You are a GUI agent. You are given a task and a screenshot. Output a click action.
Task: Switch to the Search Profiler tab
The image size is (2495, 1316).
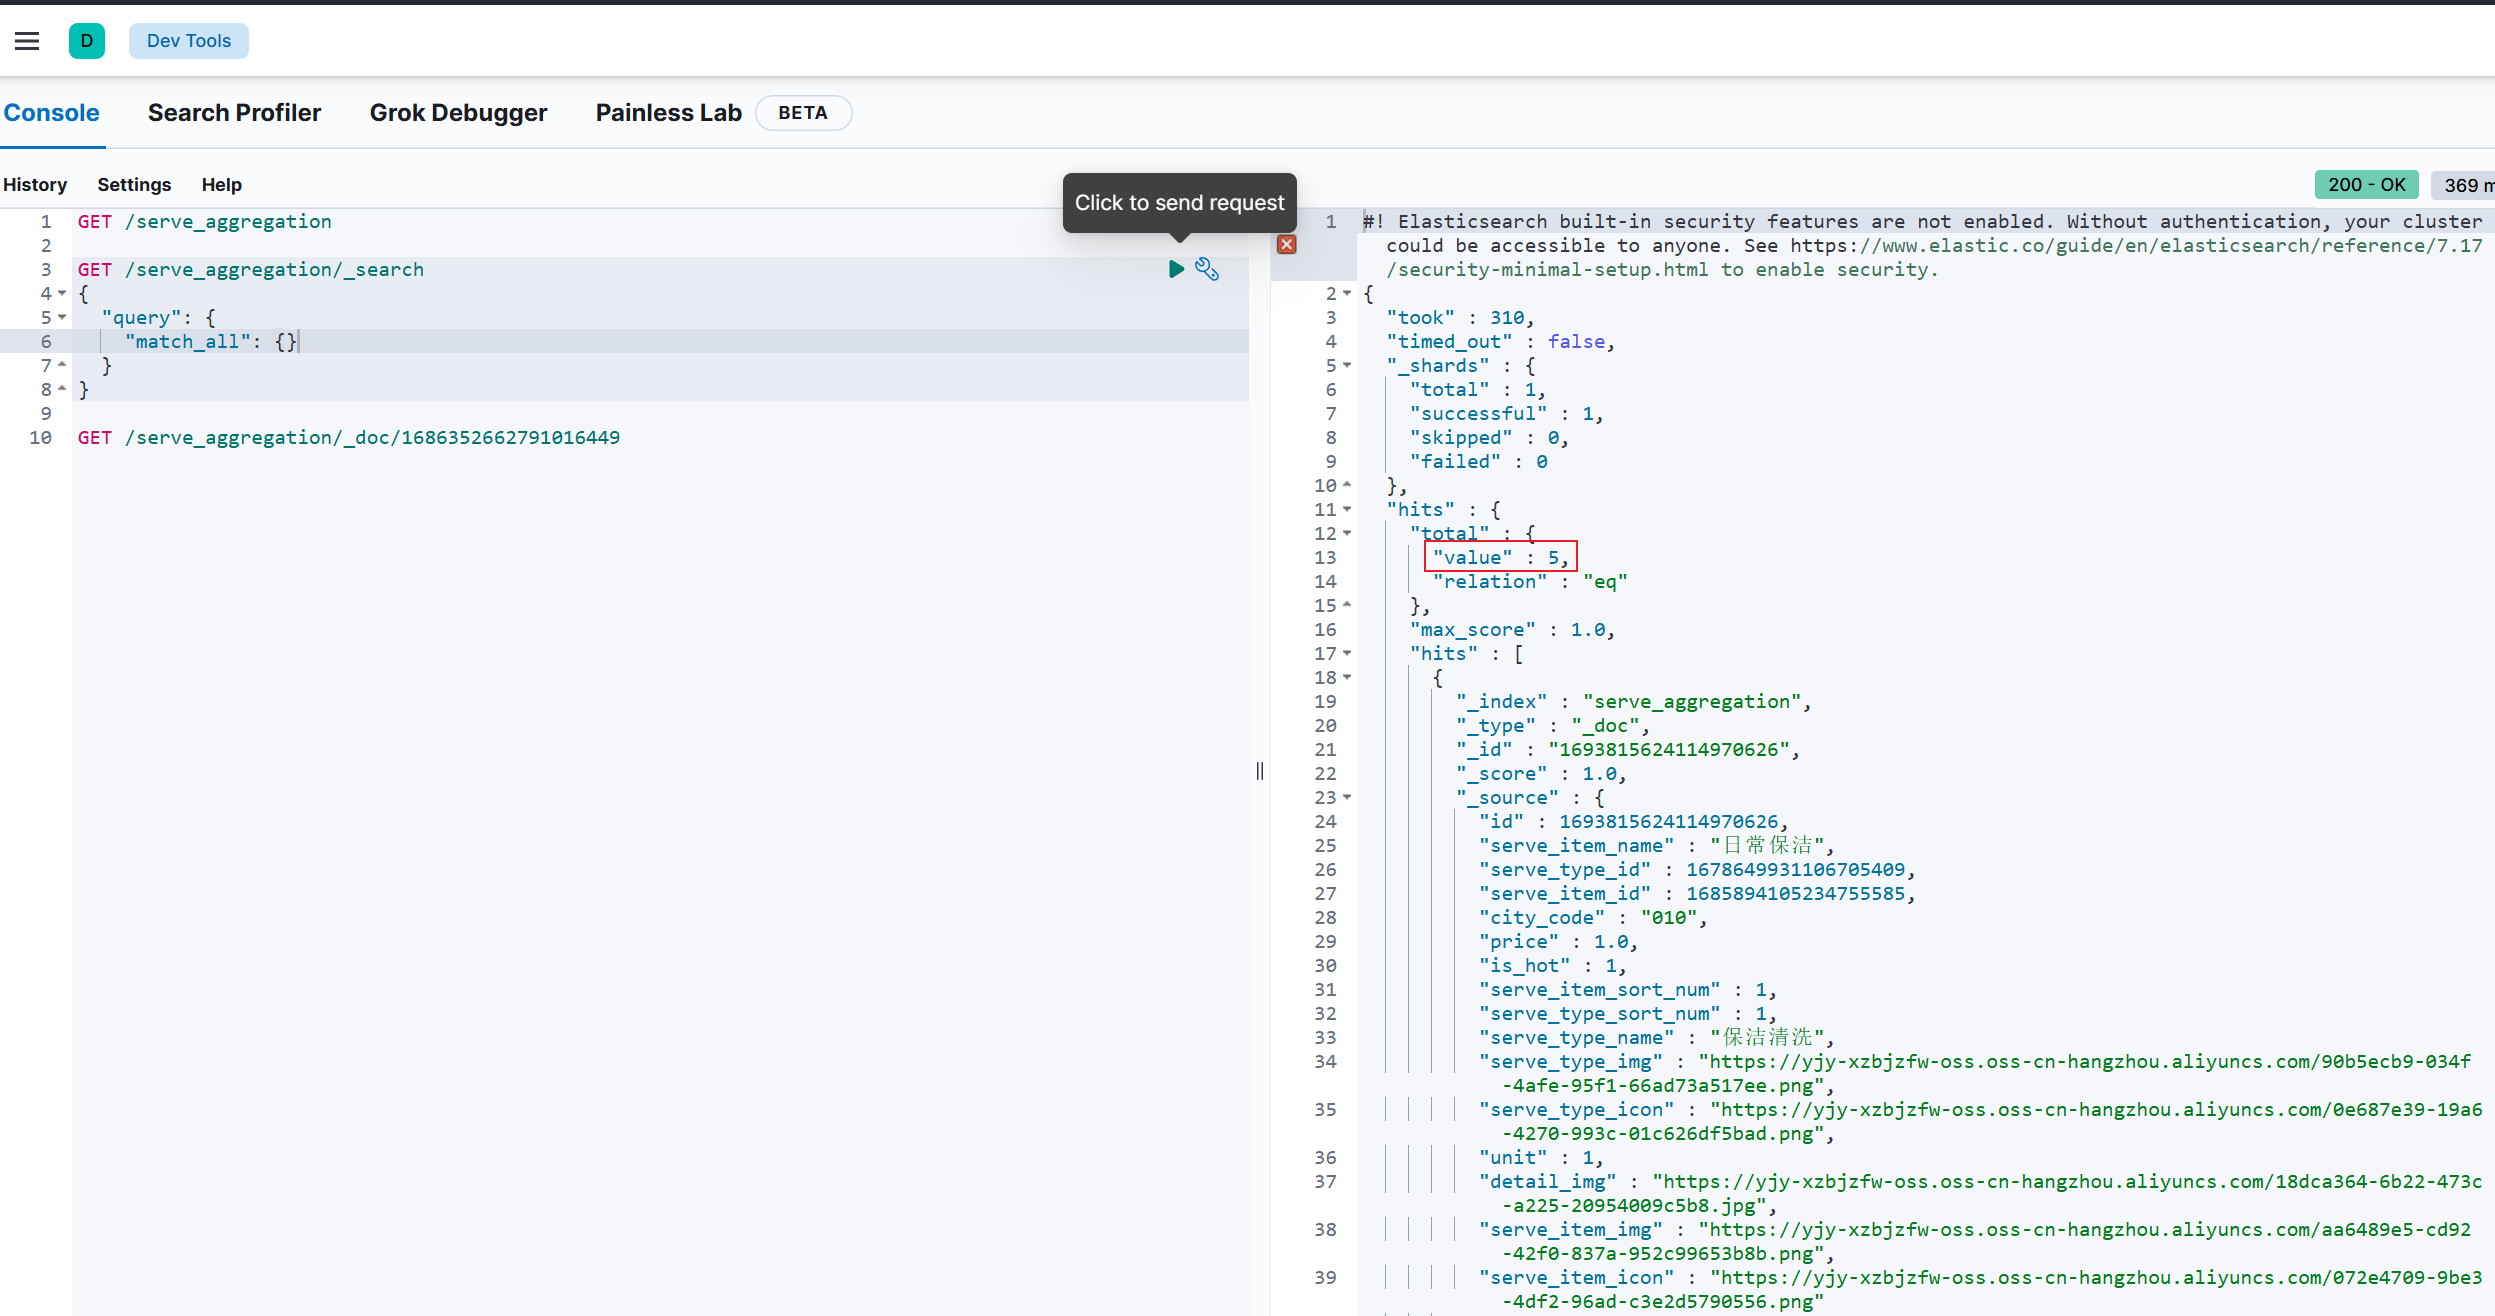[x=234, y=113]
